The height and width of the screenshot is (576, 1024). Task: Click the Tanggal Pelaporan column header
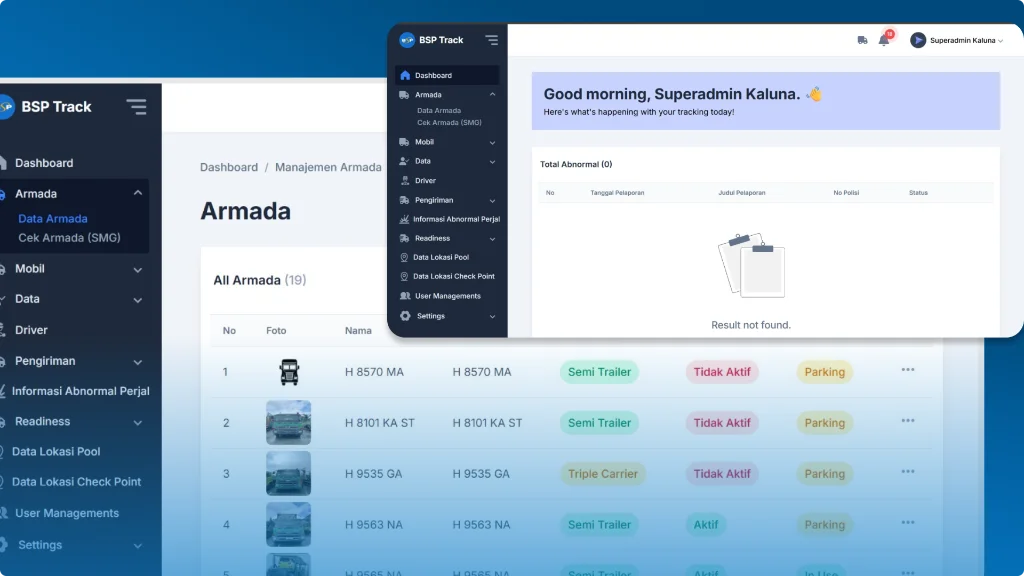(x=617, y=193)
